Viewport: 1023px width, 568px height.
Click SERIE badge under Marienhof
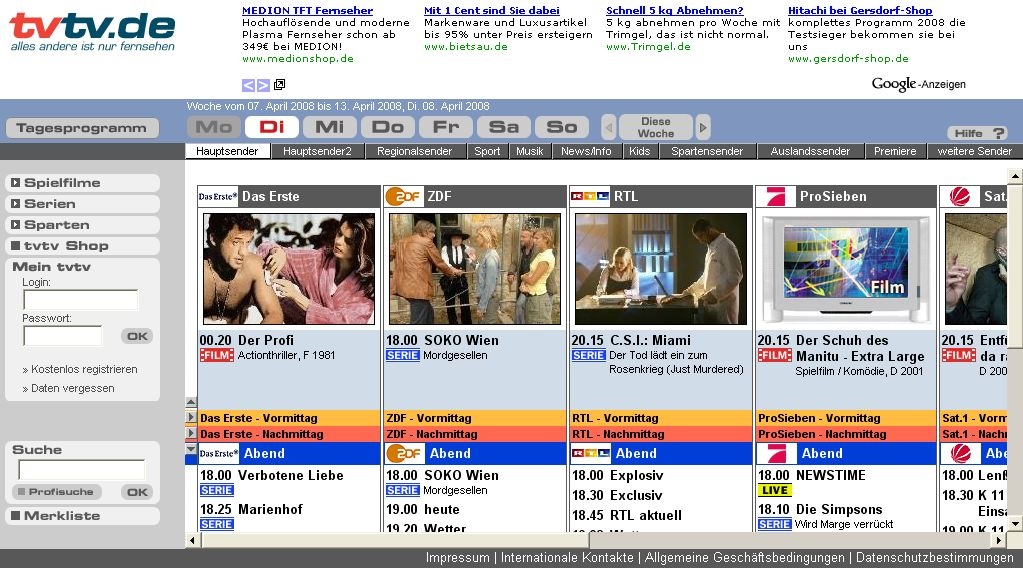click(x=217, y=524)
